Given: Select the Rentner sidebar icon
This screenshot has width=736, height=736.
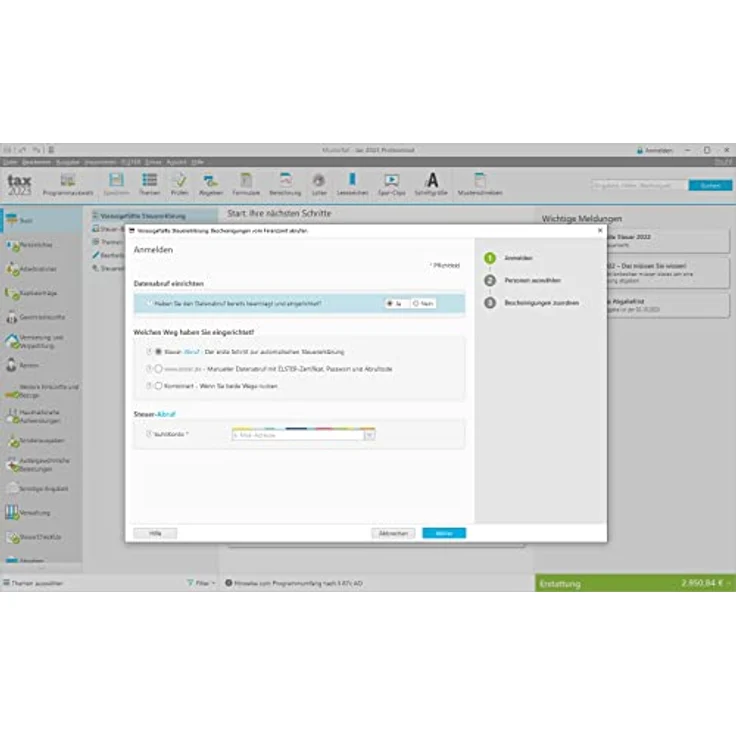Looking at the screenshot, I should tap(14, 366).
